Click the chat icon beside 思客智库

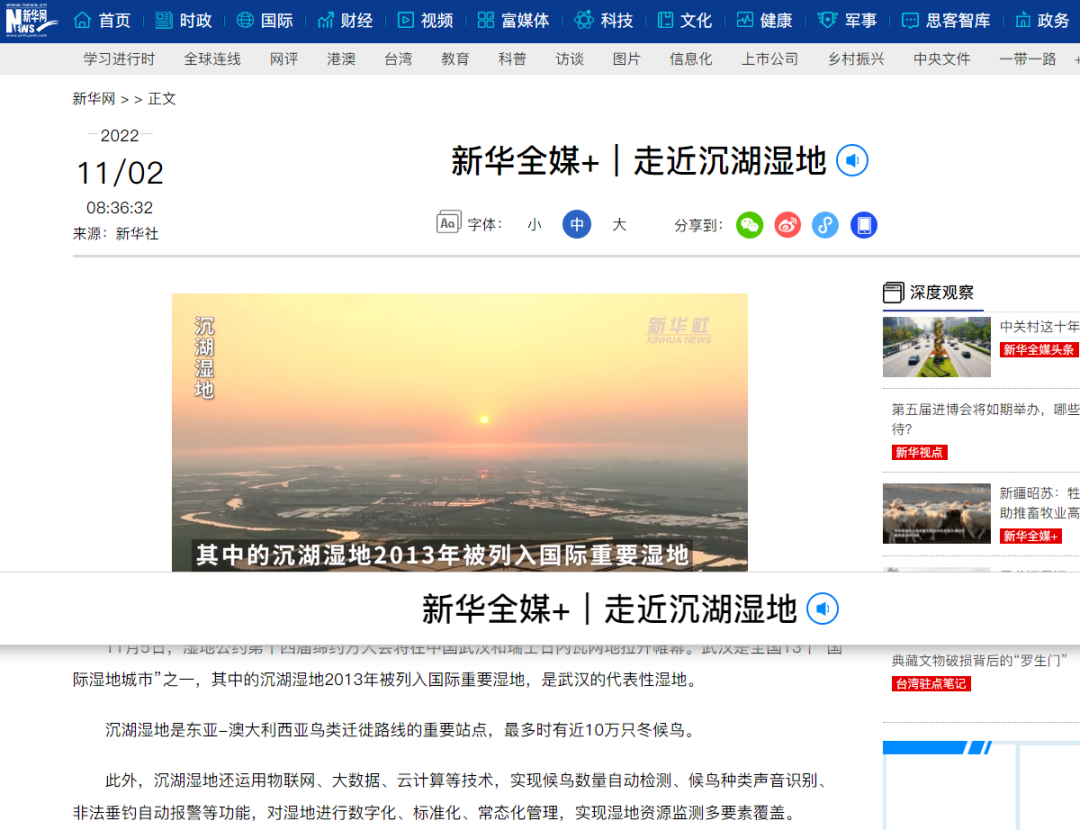[x=910, y=21]
